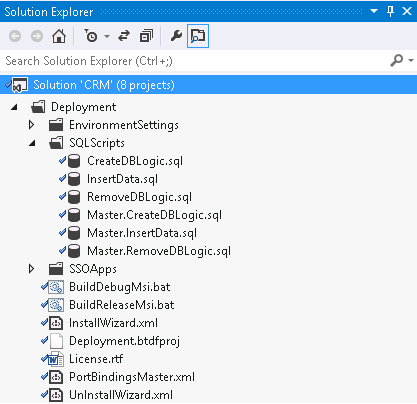Select Master.RemoveDBLogic.sql file

coord(159,251)
